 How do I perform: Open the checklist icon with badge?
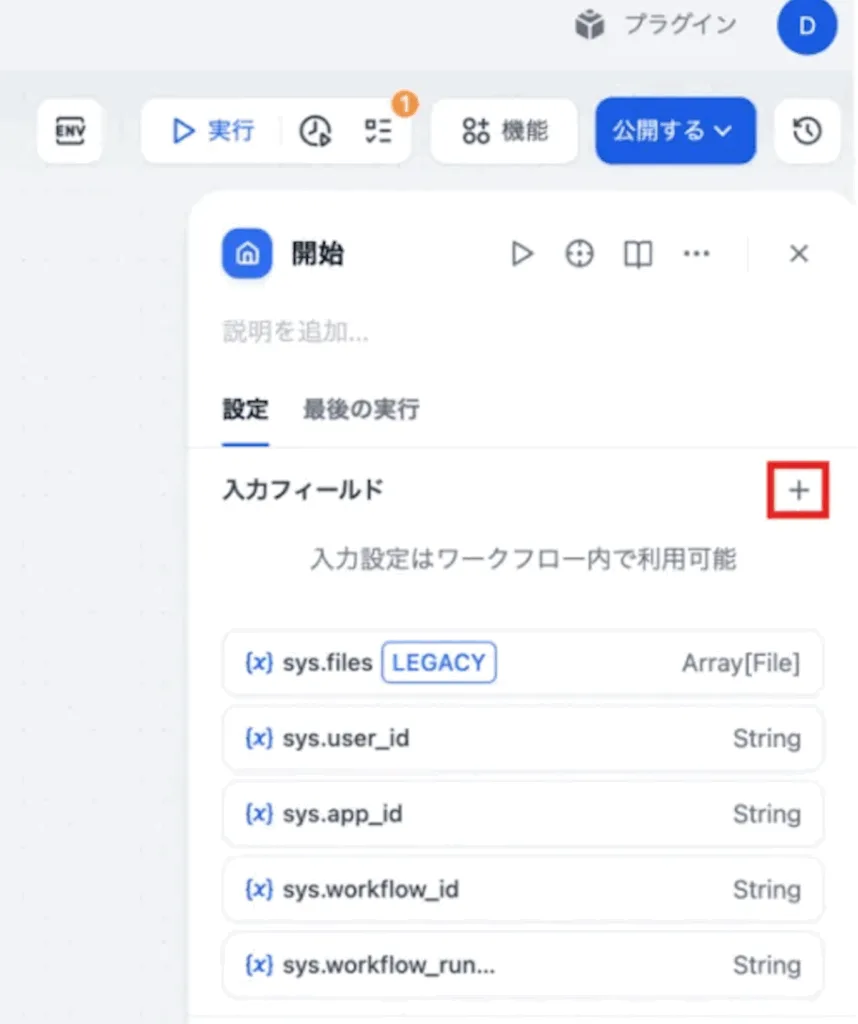(379, 131)
